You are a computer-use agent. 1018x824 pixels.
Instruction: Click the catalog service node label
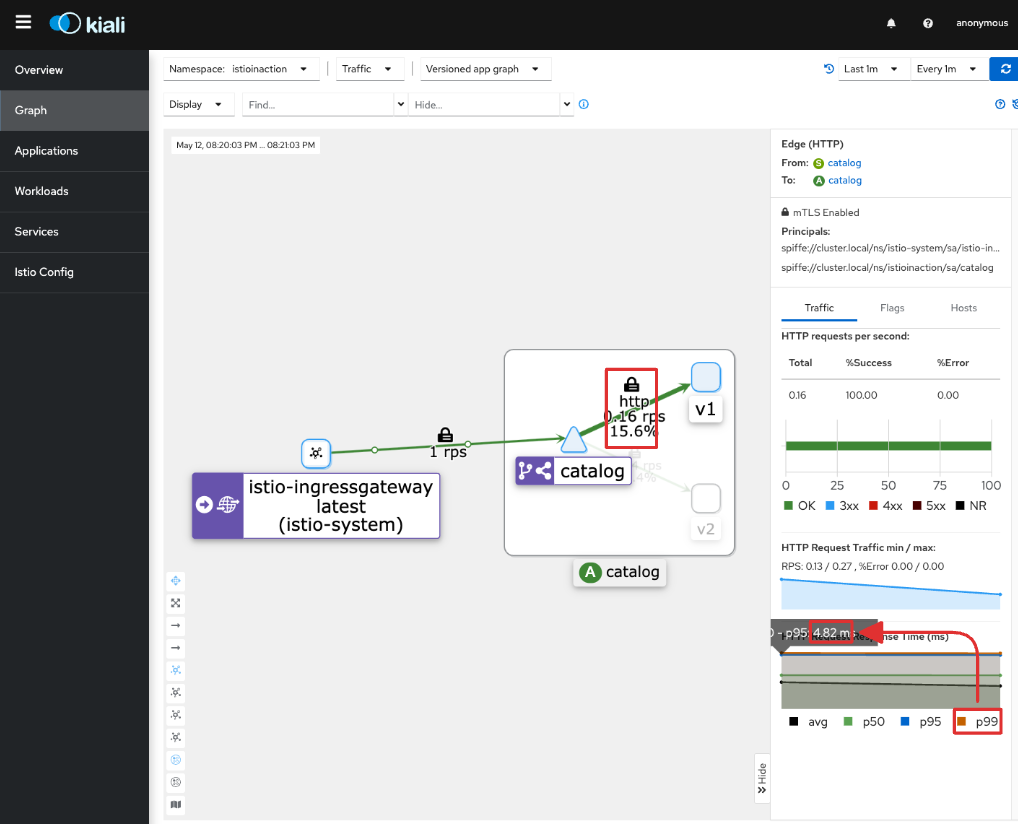573,471
